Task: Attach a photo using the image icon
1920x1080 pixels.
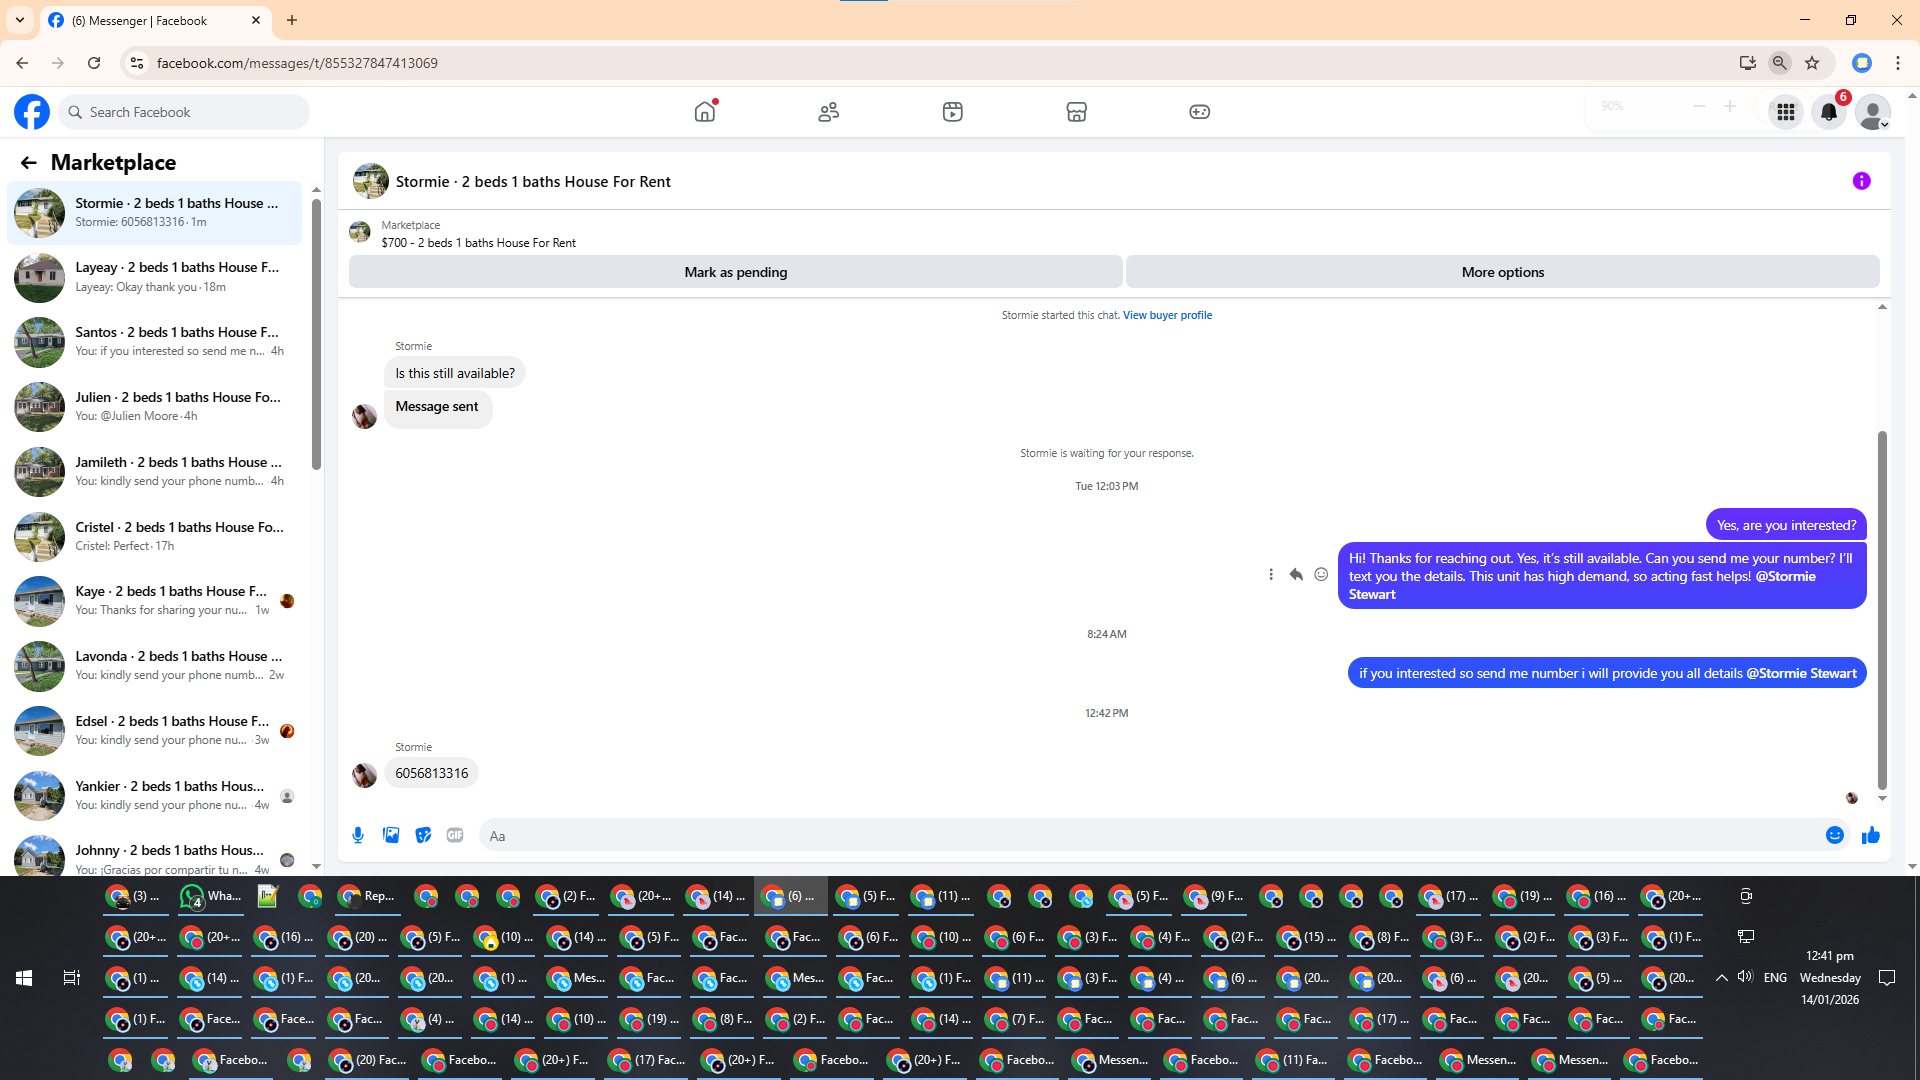Action: pyautogui.click(x=391, y=835)
